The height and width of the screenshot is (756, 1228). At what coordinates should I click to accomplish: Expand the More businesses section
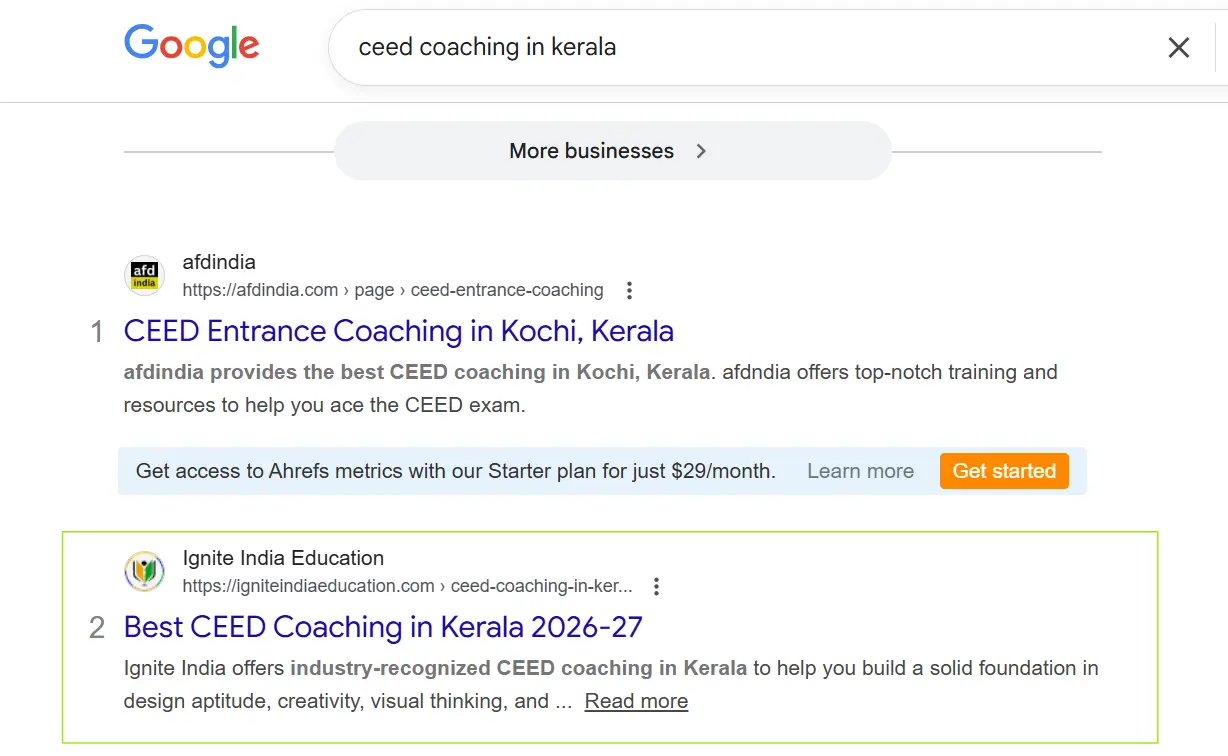click(x=591, y=151)
